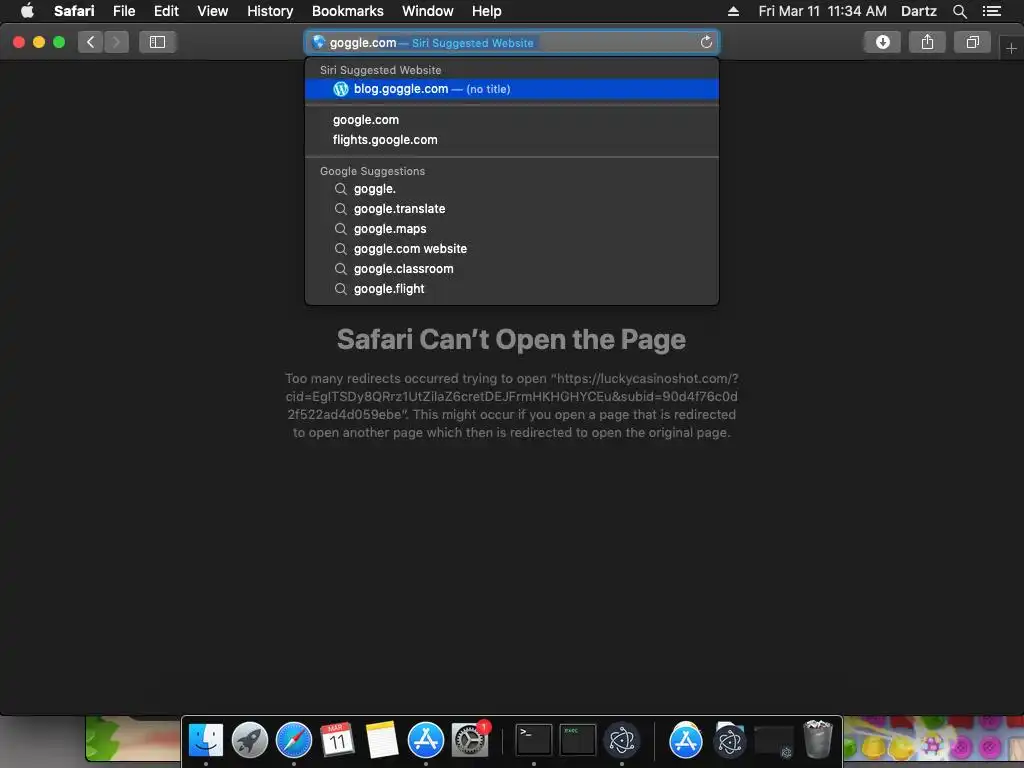1024x768 pixels.
Task: Select the google.flight search suggestion
Action: (512, 289)
